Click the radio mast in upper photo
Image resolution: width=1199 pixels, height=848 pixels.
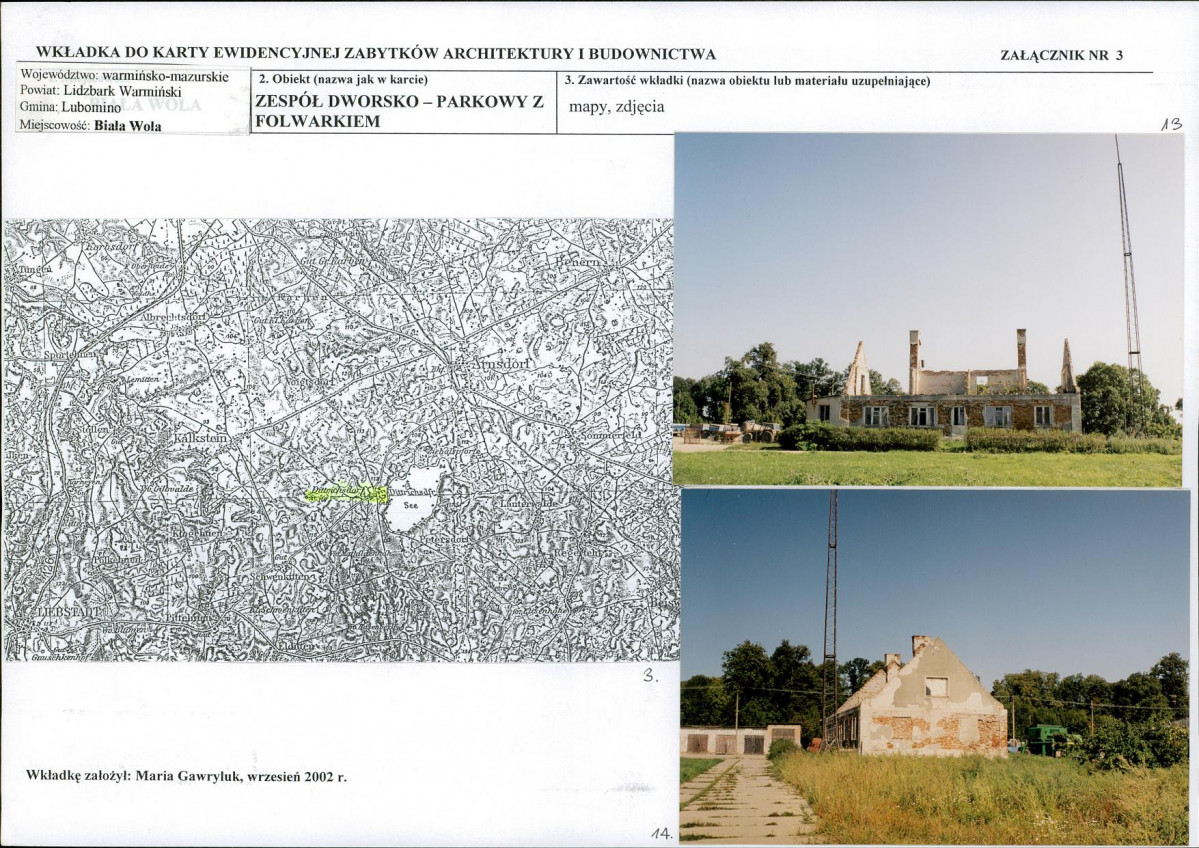click(x=1129, y=283)
